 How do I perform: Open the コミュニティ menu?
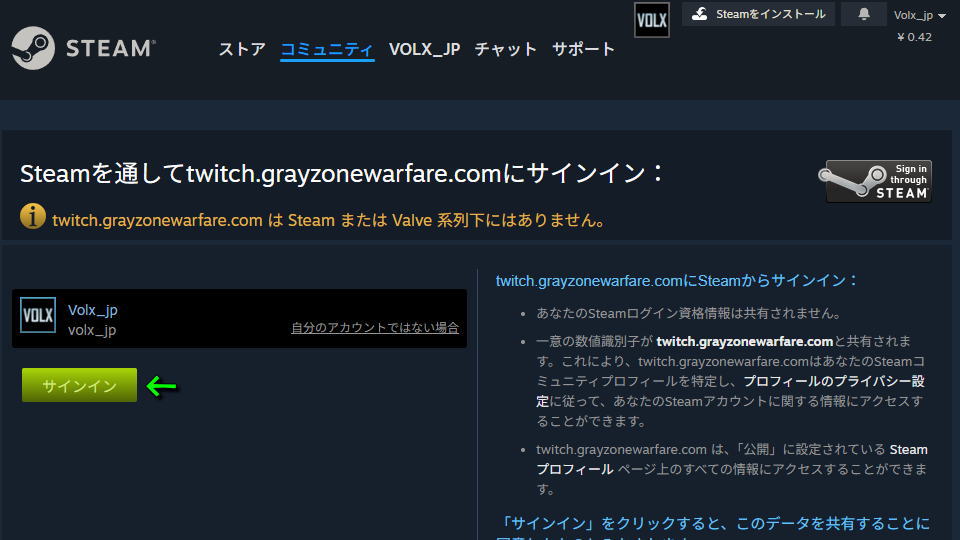327,49
